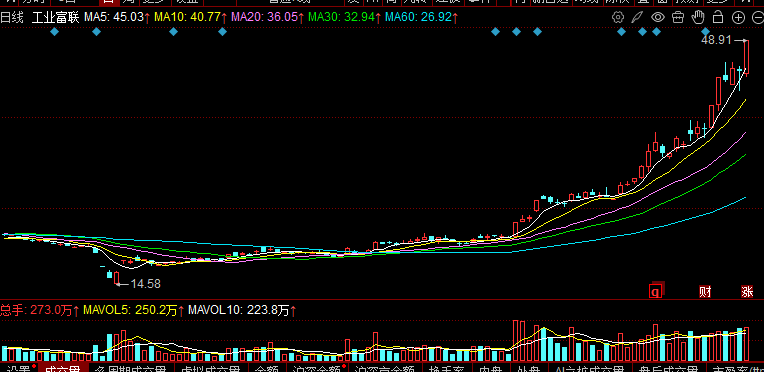Switch to the 多周期成交量 tab
Viewport: 764px width, 372px height.
(130, 368)
